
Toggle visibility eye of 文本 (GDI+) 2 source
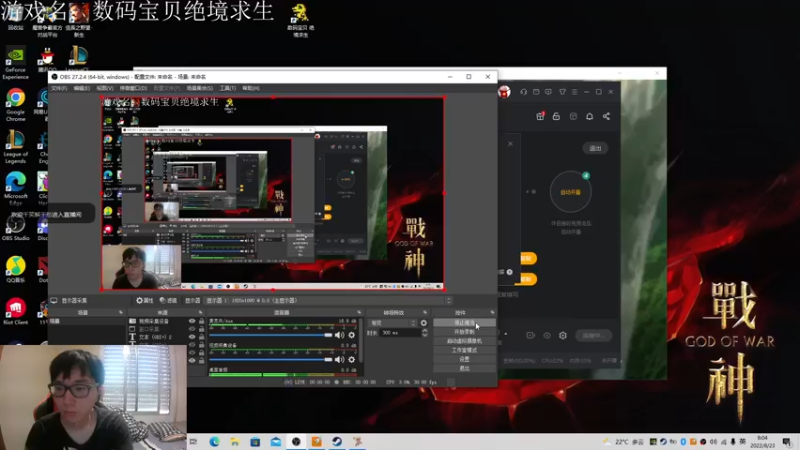point(192,337)
